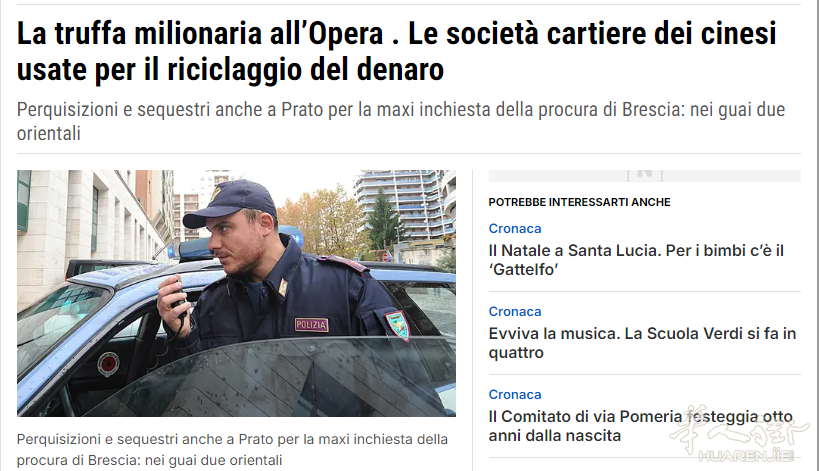Click the officer's navy police cap
The image size is (819, 471).
click(230, 203)
